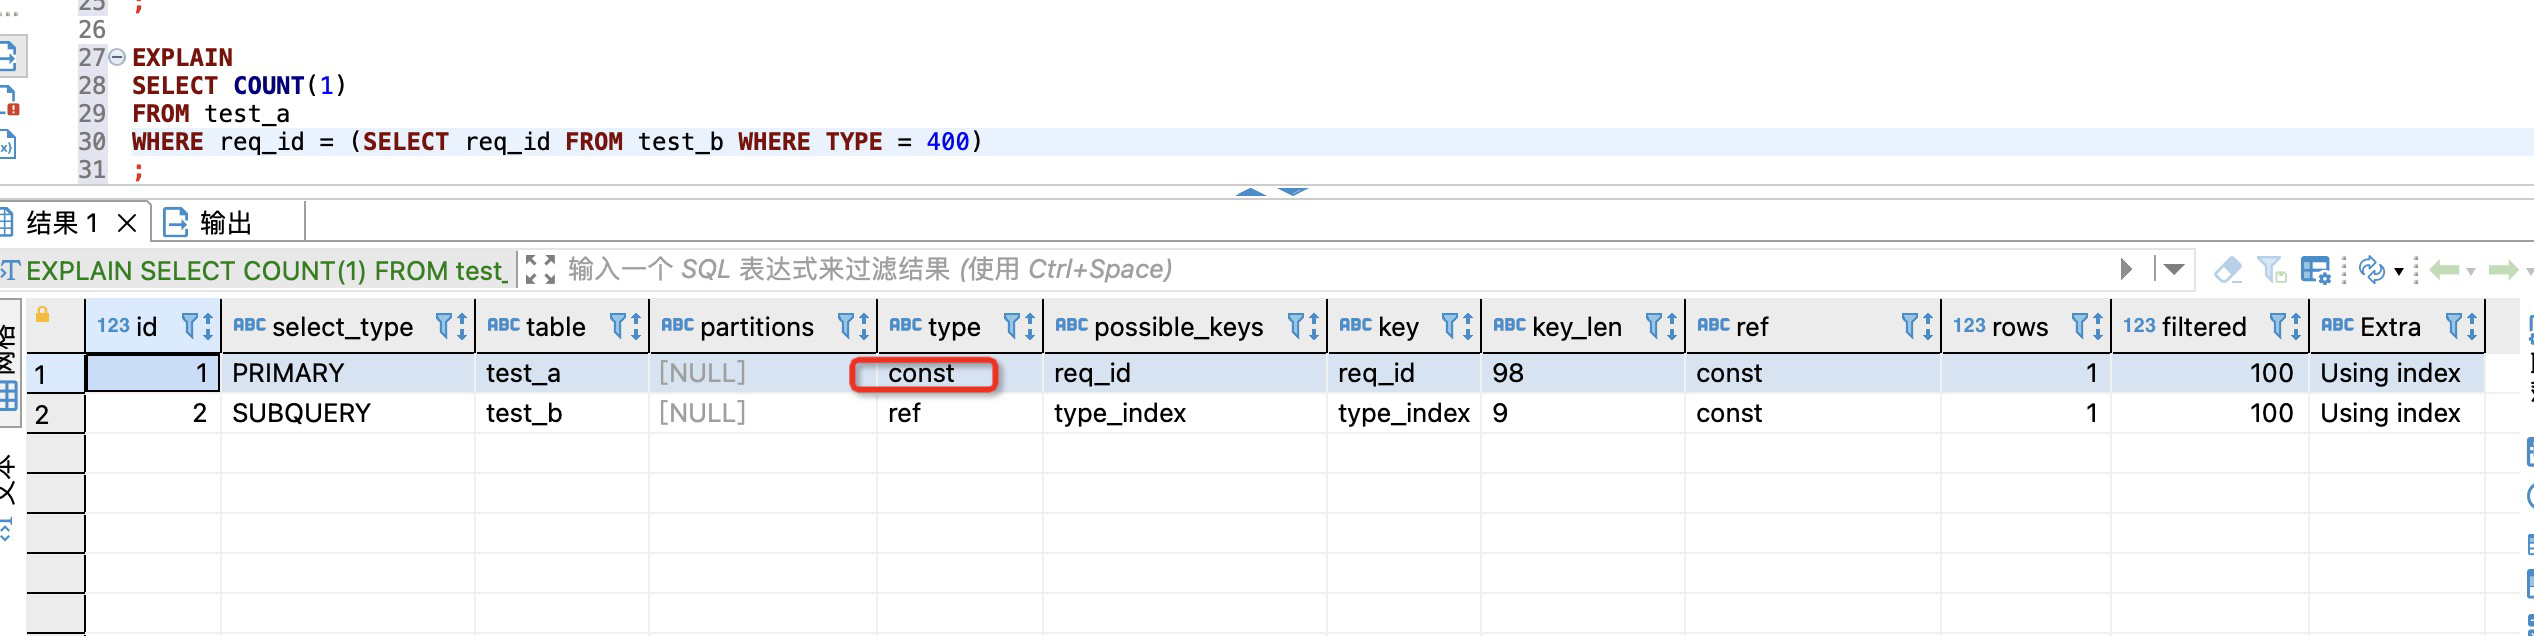Click the eraser icon to clear filters
The height and width of the screenshot is (636, 2534).
tap(2228, 269)
